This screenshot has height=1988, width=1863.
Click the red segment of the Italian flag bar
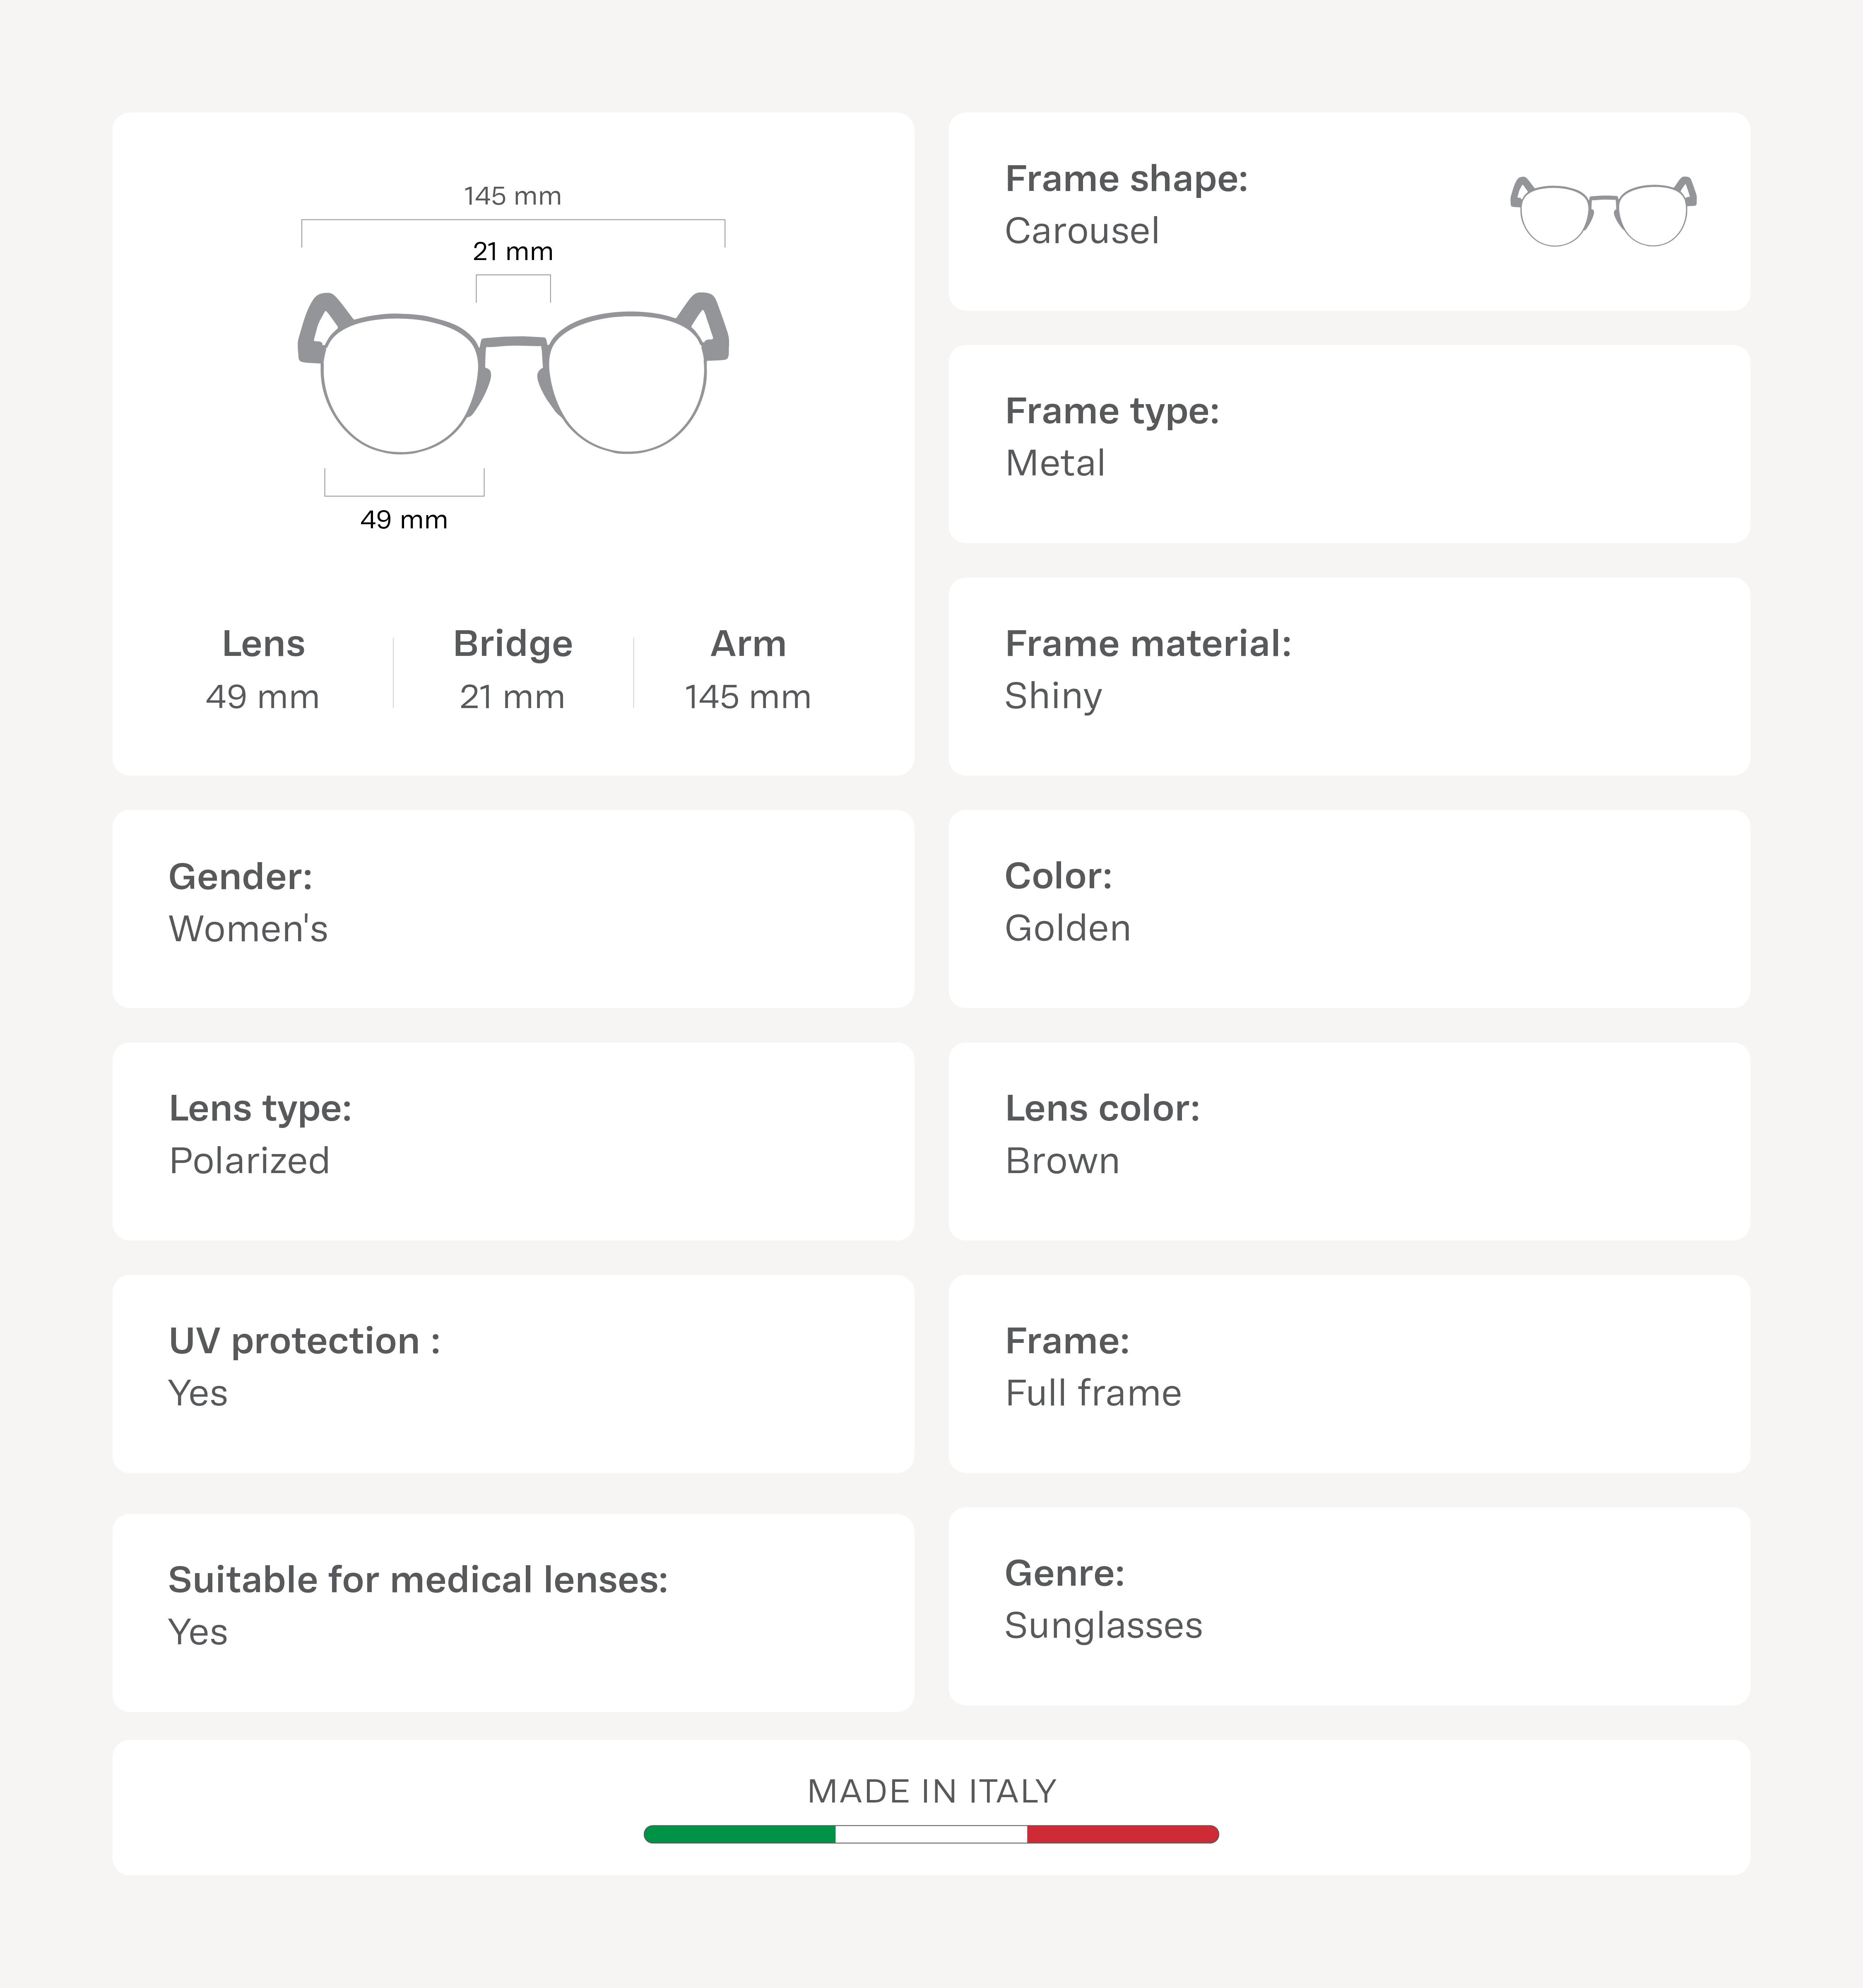click(x=1122, y=1834)
